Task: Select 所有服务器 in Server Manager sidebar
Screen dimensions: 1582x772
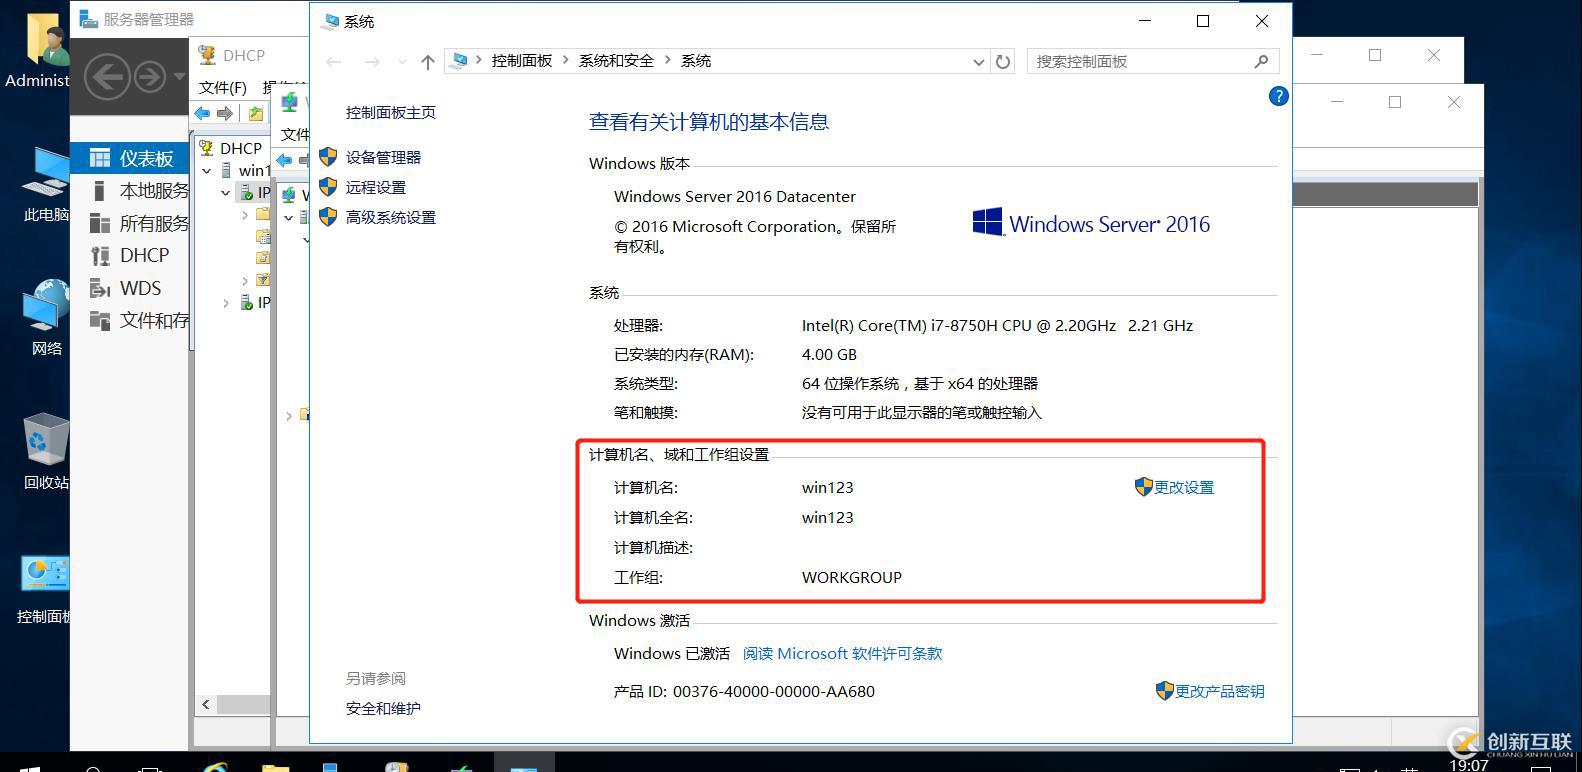Action: 130,223
